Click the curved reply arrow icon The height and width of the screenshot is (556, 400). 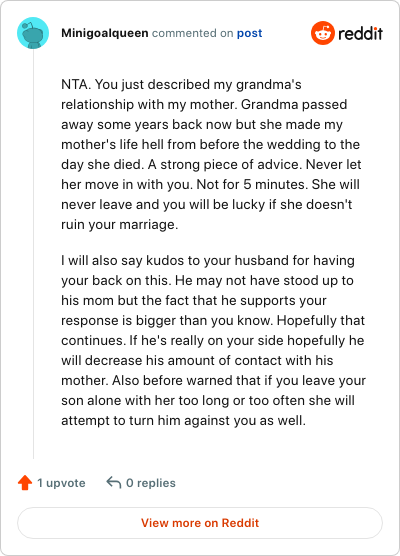[114, 483]
